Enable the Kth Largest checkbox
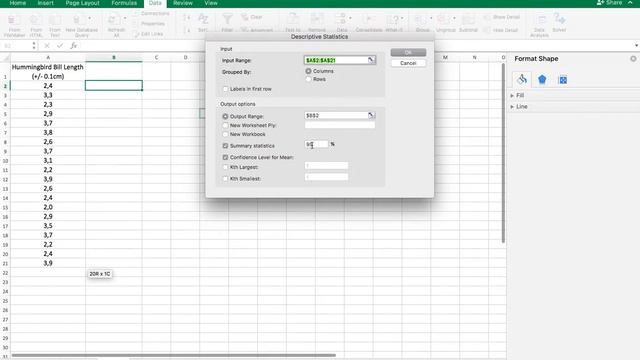 pos(225,167)
